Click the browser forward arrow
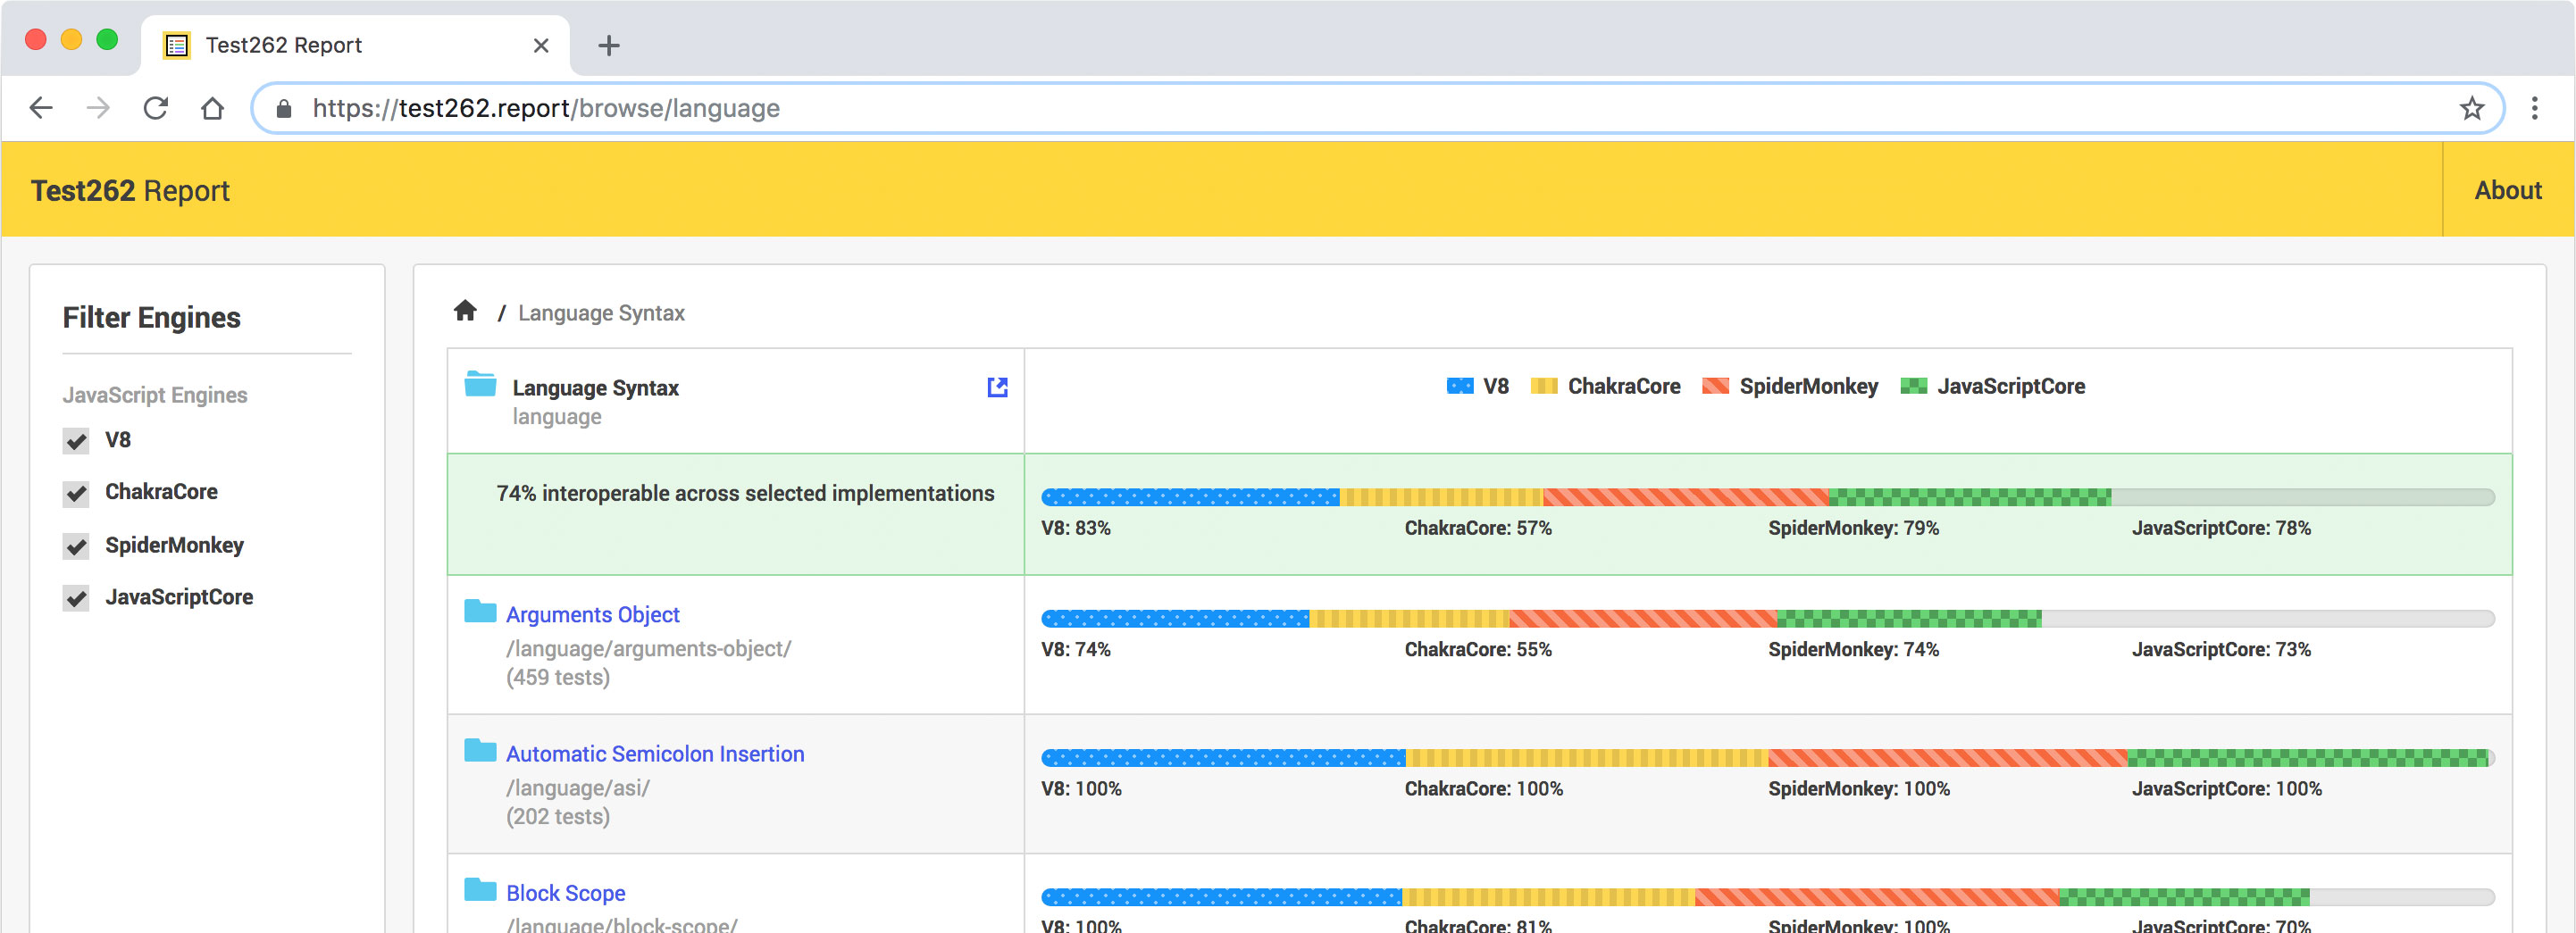 (x=98, y=108)
